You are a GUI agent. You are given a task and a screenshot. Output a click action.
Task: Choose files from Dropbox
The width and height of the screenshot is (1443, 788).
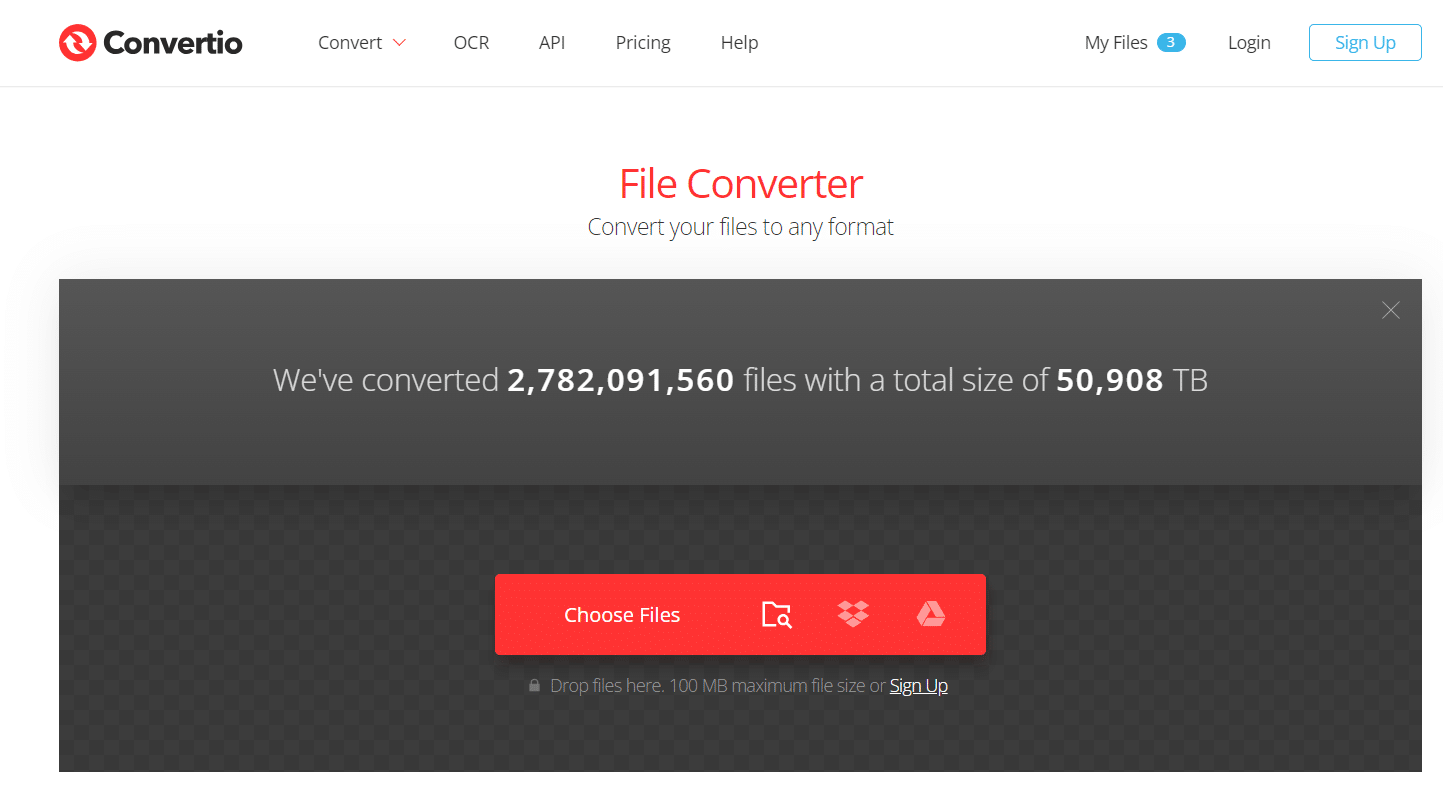tap(853, 614)
